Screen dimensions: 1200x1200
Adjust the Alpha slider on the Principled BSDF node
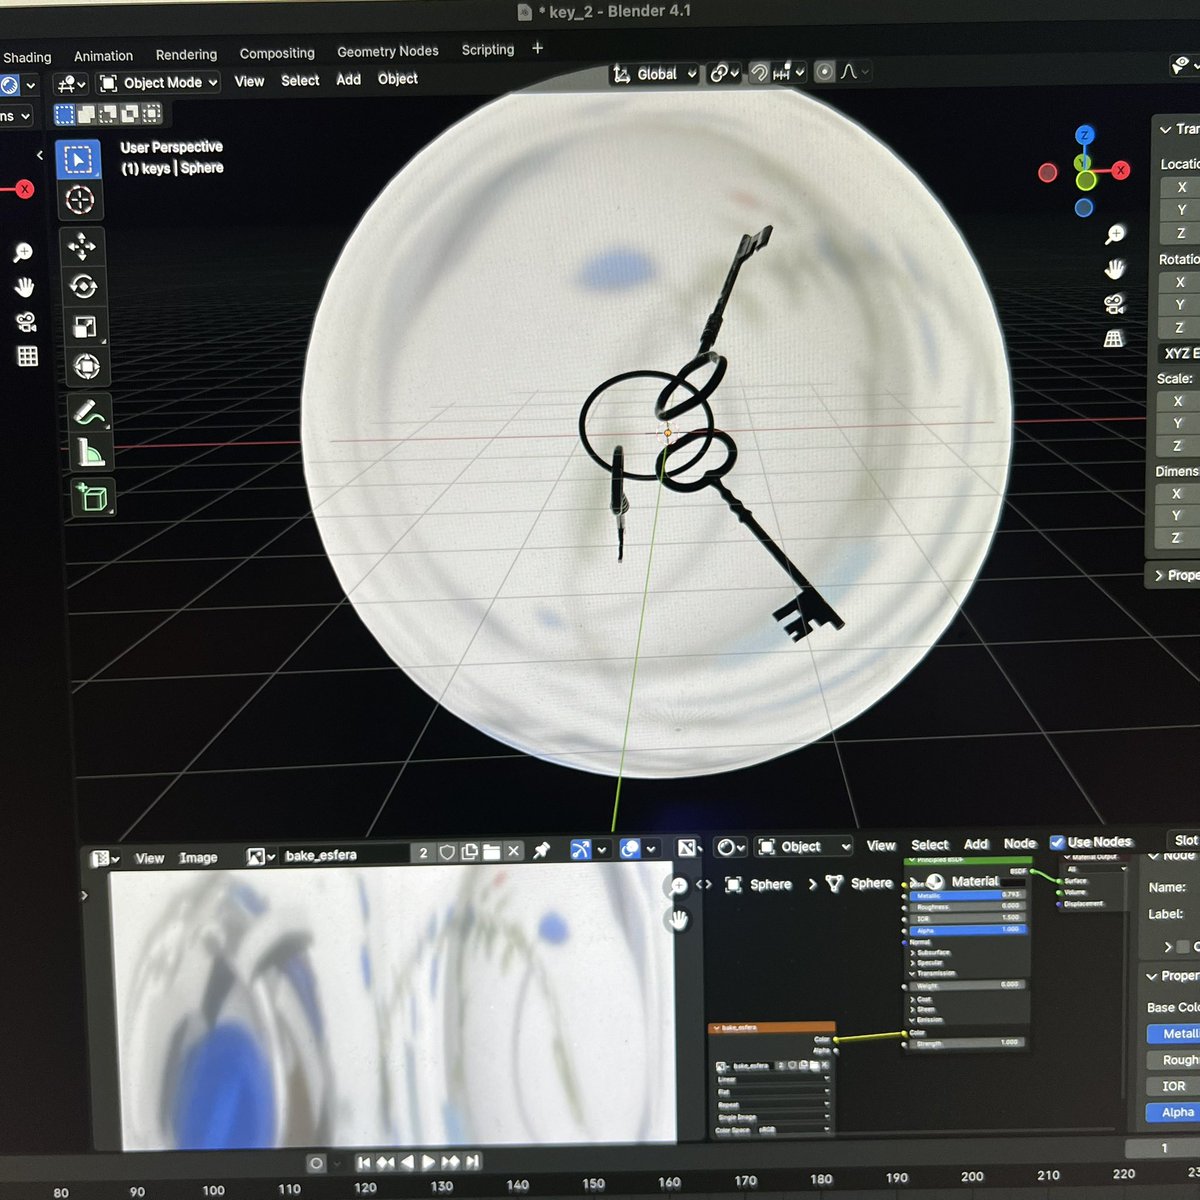tap(968, 930)
